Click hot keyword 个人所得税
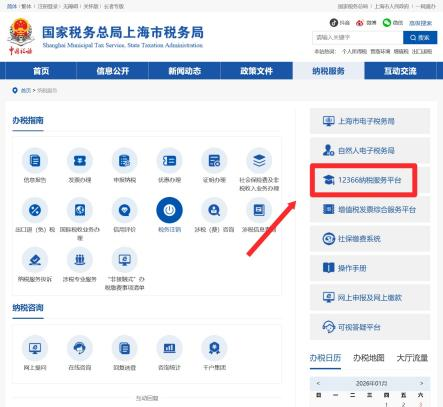443x407 pixels. (354, 51)
